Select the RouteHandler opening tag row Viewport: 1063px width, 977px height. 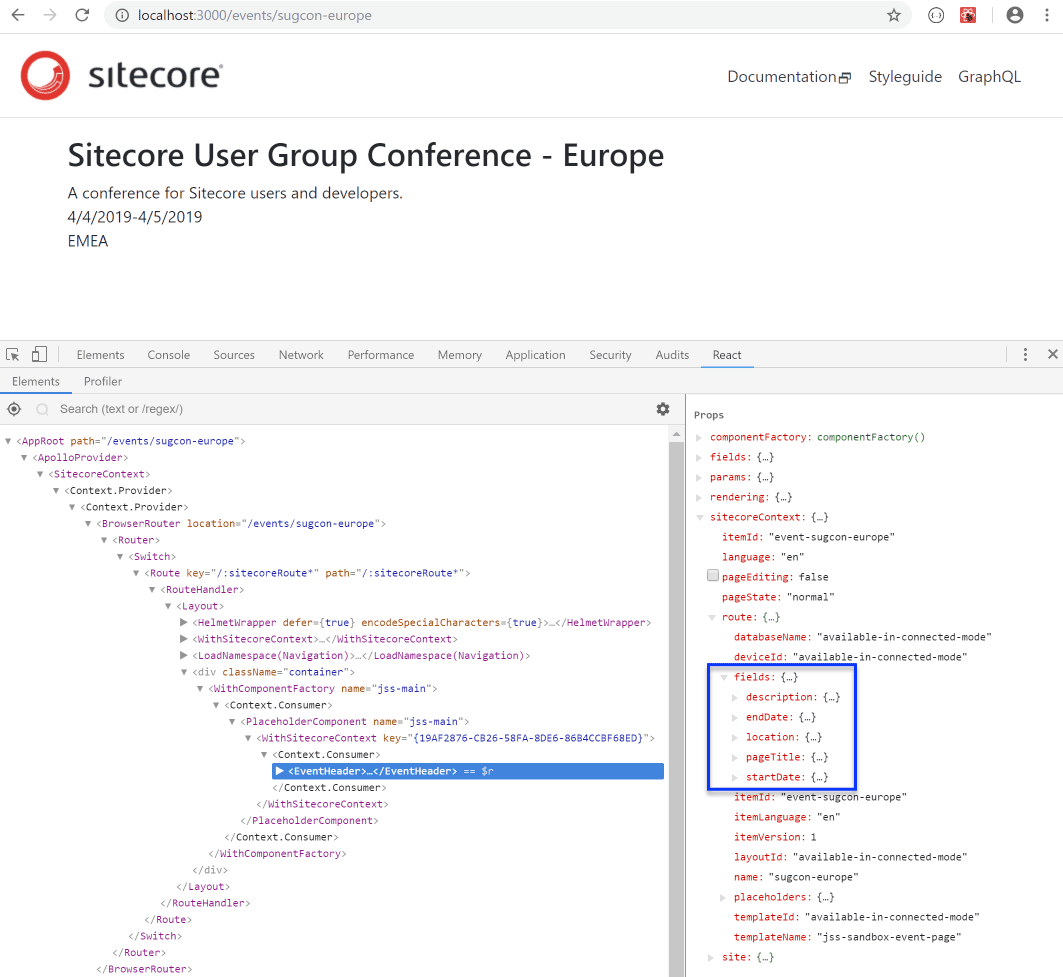pyautogui.click(x=202, y=590)
